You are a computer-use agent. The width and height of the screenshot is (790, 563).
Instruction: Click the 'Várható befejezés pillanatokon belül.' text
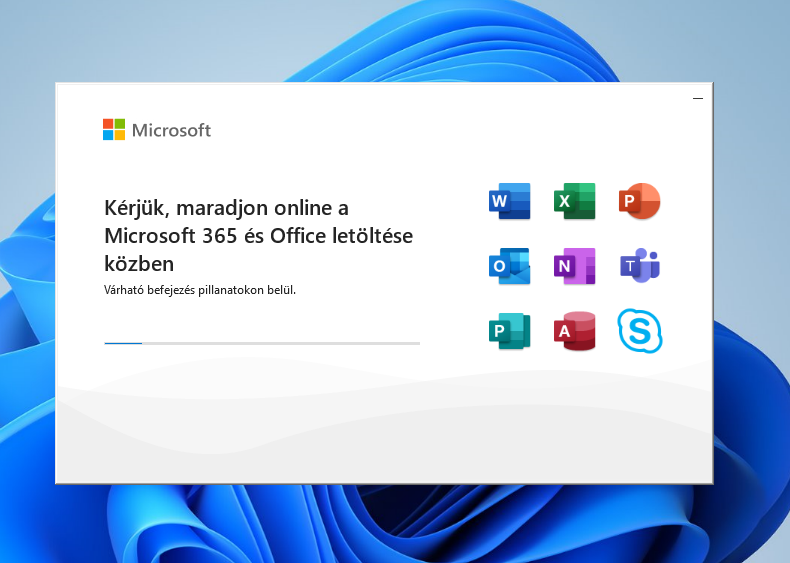[x=200, y=290]
